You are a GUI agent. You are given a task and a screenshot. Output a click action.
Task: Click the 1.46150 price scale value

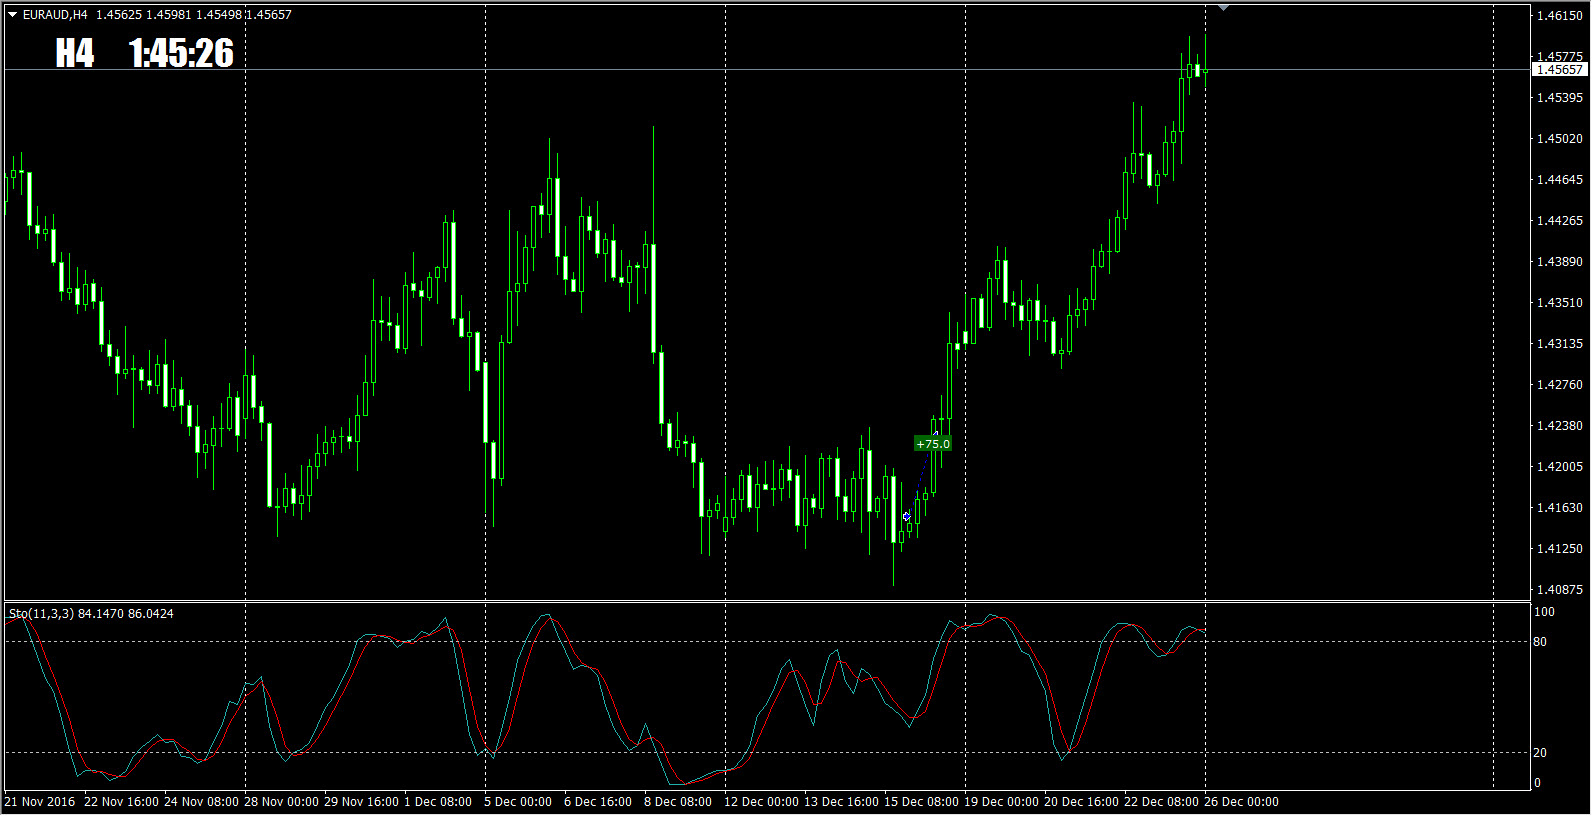[x=1560, y=16]
